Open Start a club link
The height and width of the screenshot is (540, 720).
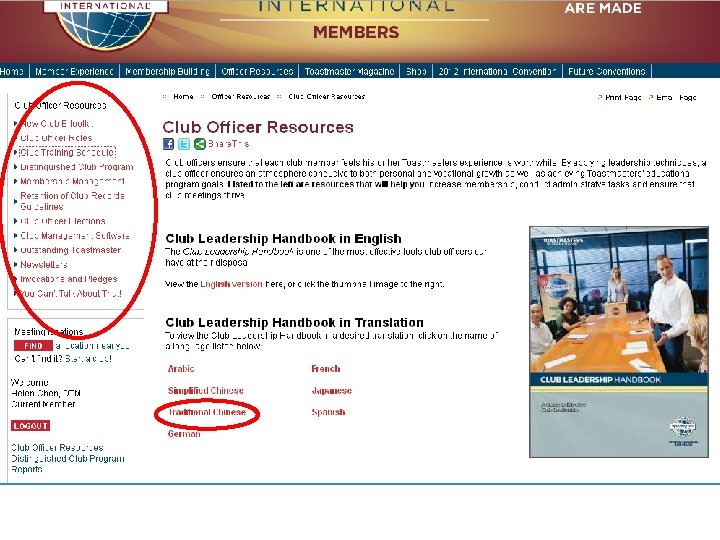coord(88,359)
